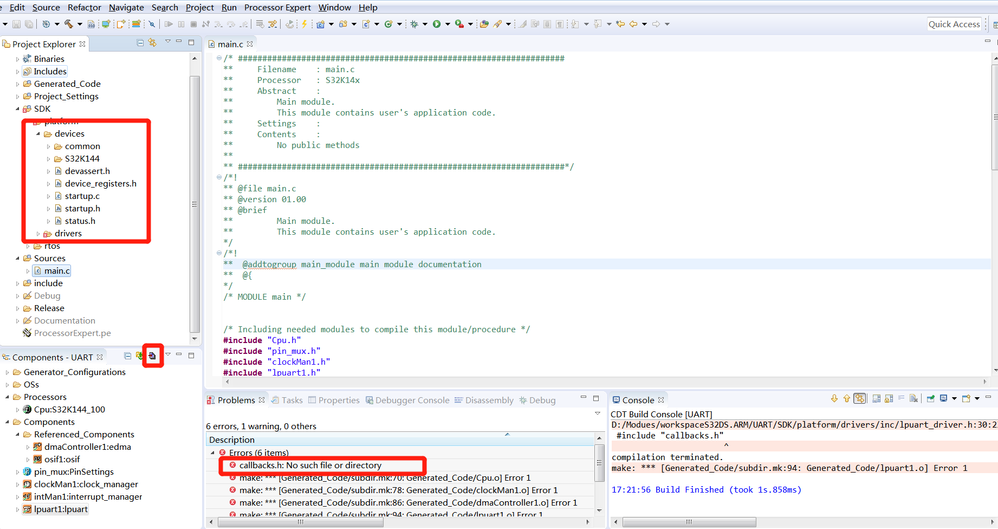Open the Run button dropdown arrow
The height and width of the screenshot is (529, 998).
point(447,24)
